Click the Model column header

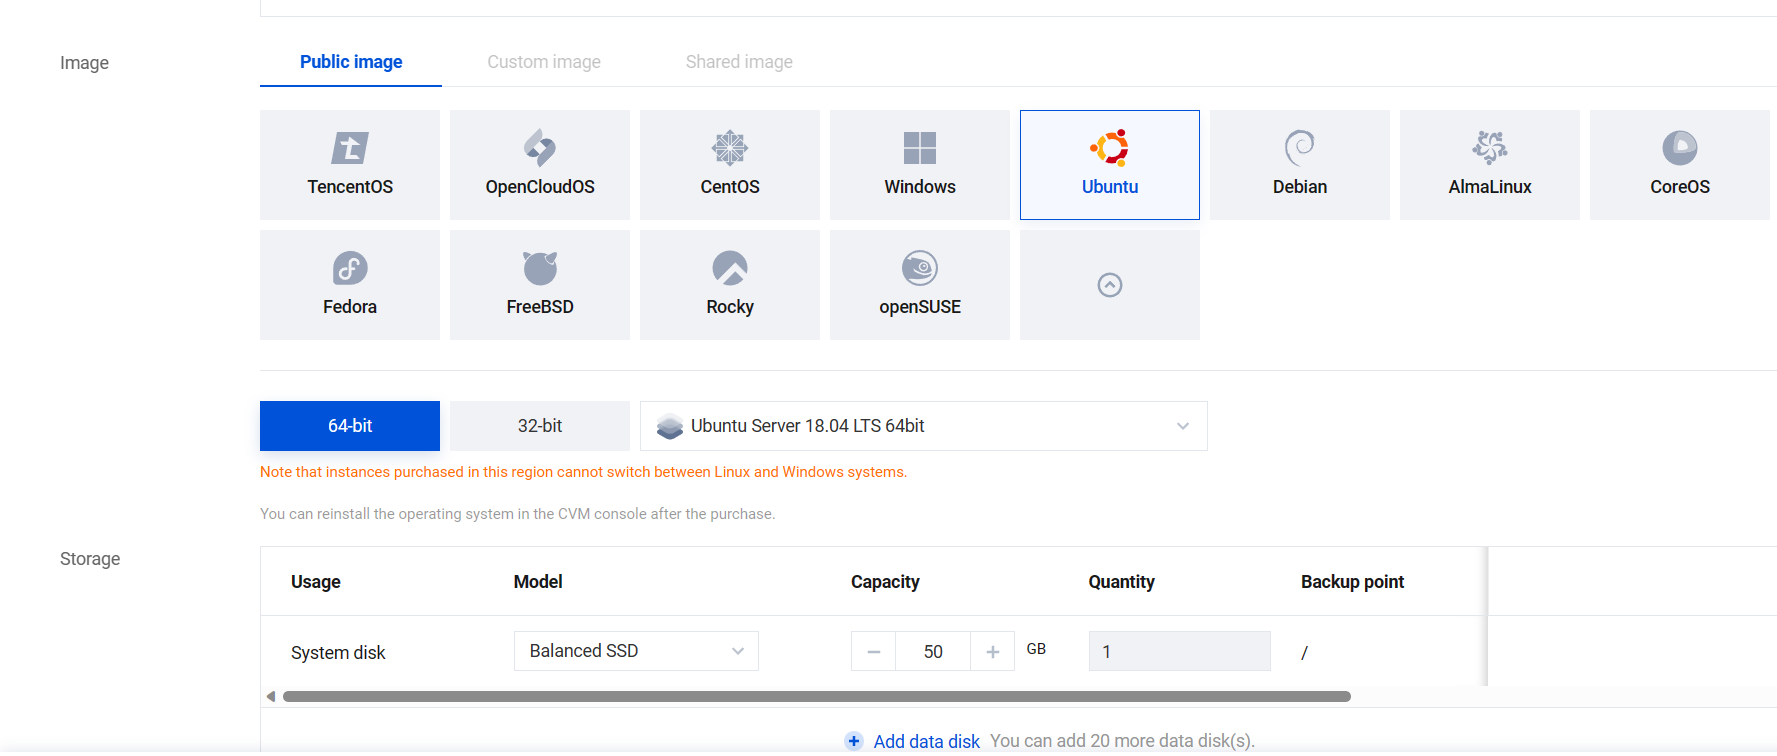tap(538, 582)
